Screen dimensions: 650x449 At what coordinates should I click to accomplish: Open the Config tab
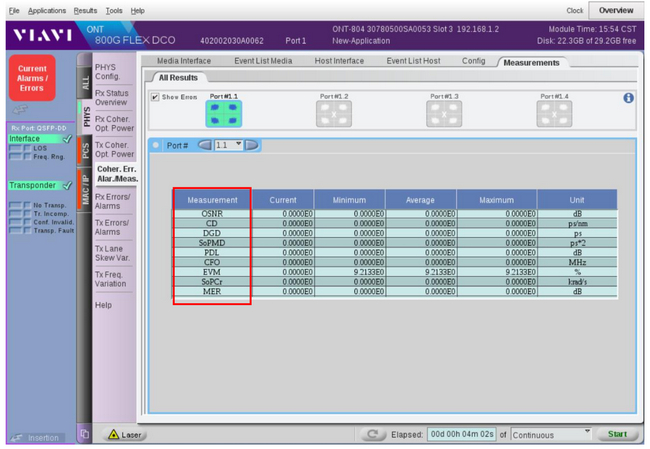pos(473,61)
